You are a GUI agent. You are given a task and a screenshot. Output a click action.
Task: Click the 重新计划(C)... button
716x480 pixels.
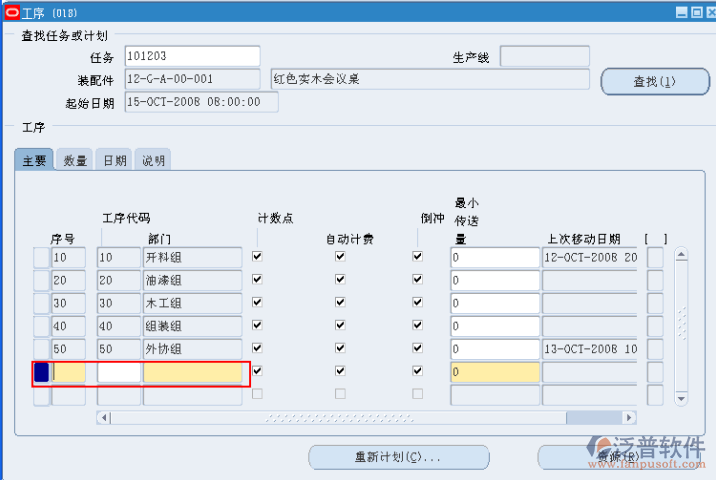(399, 457)
